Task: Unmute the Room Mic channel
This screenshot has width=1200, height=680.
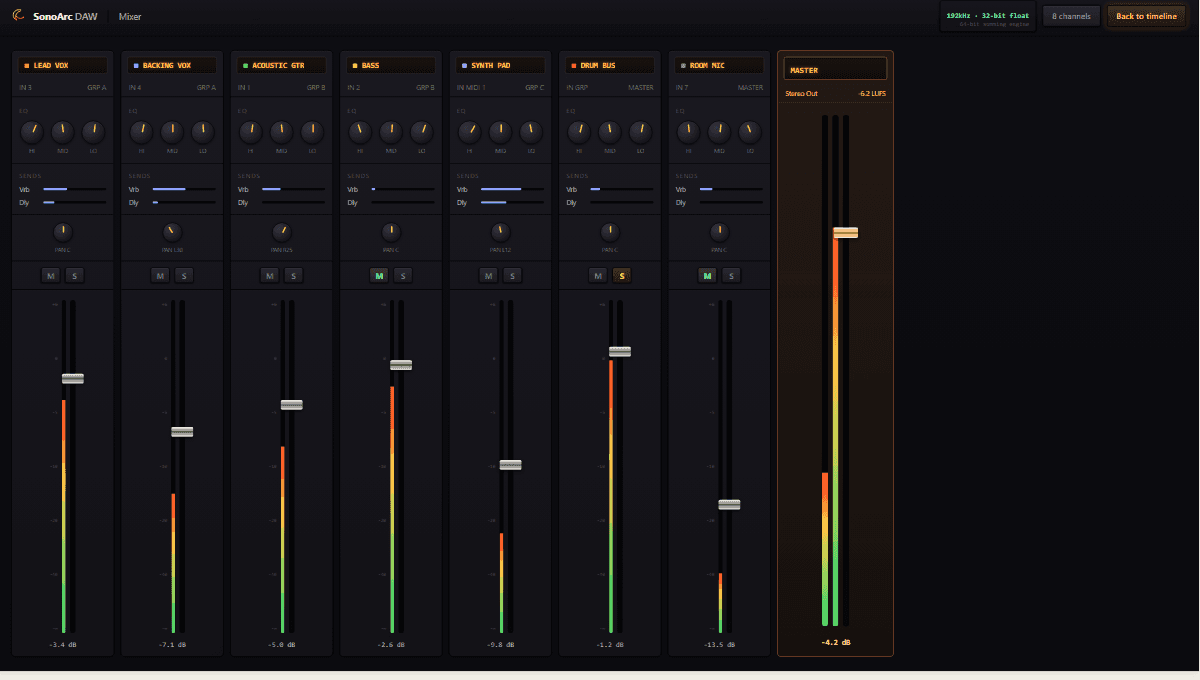Action: point(707,275)
